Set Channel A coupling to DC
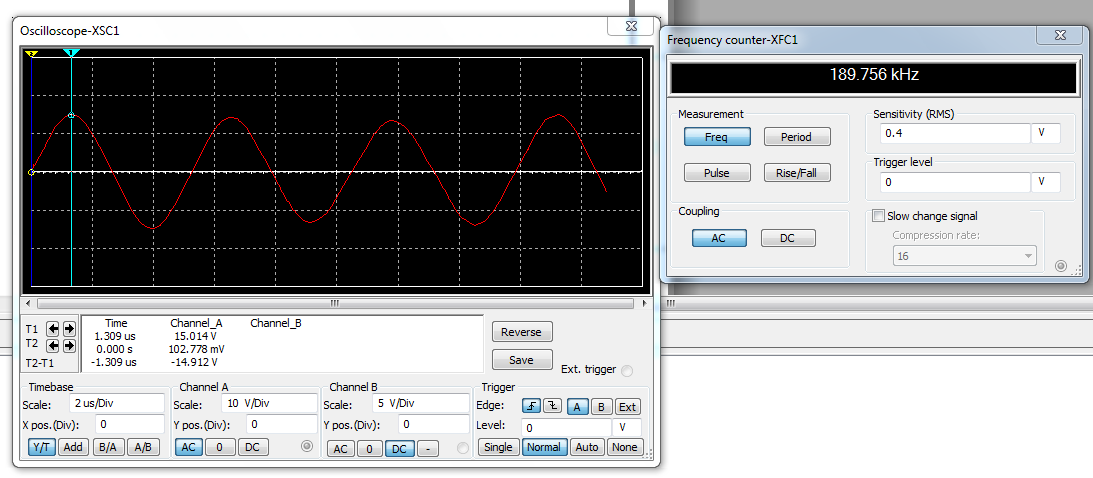The image size is (1093, 478). pos(252,447)
